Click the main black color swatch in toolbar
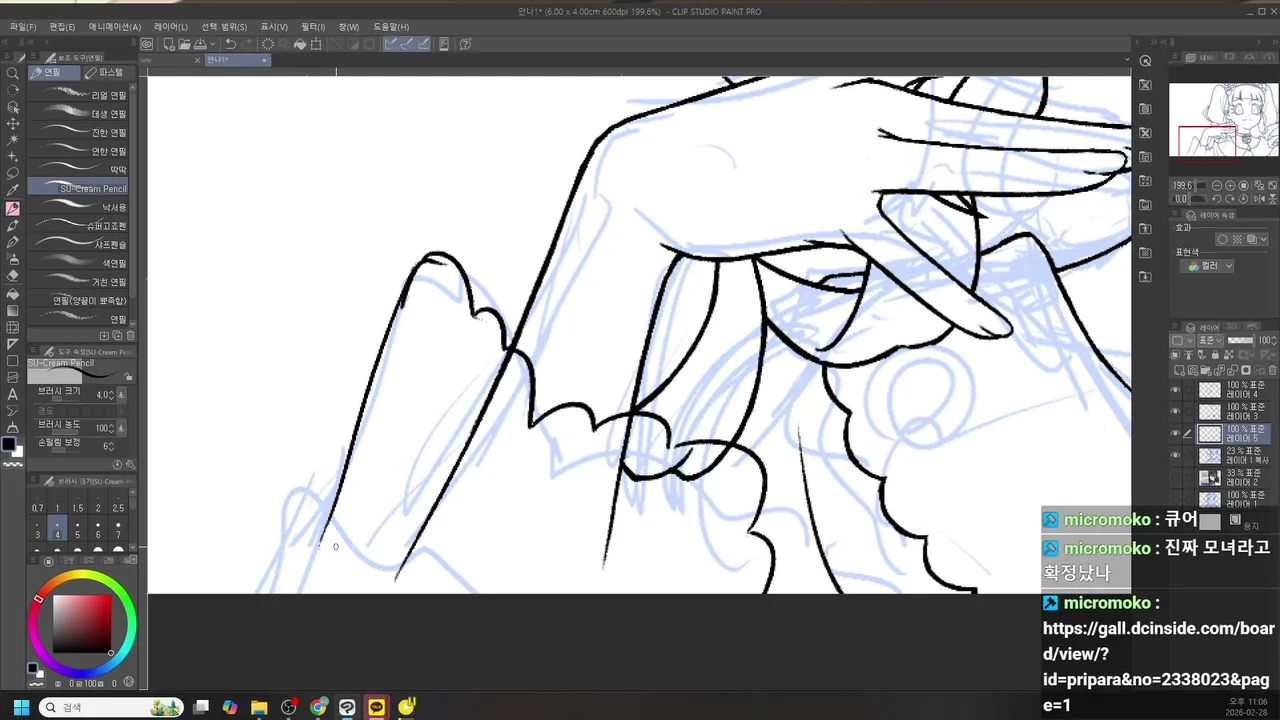Screen dimensions: 1280x720 [9, 444]
